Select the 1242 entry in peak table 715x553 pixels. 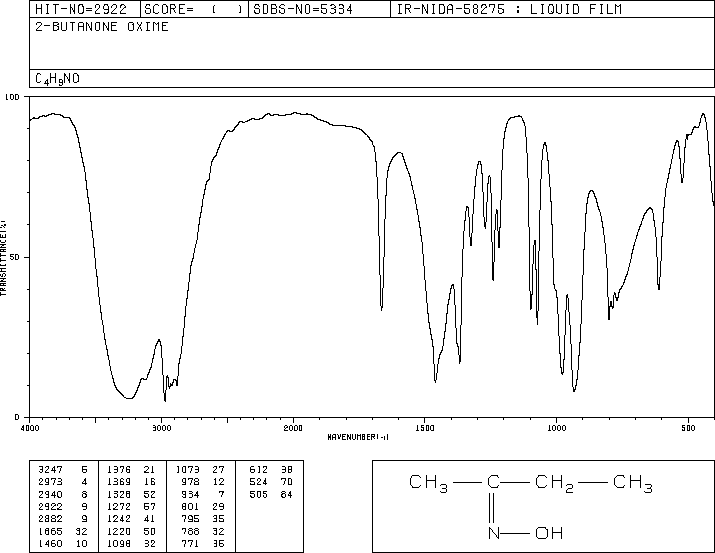coord(131,519)
